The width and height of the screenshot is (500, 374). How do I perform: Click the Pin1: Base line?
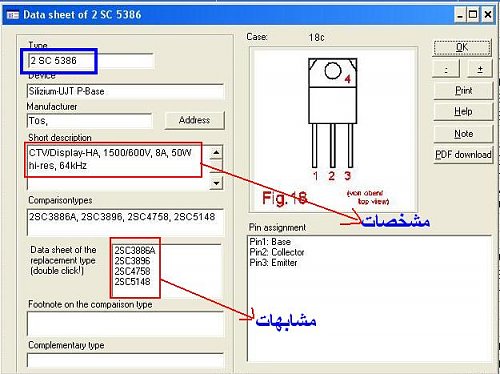click(x=270, y=242)
